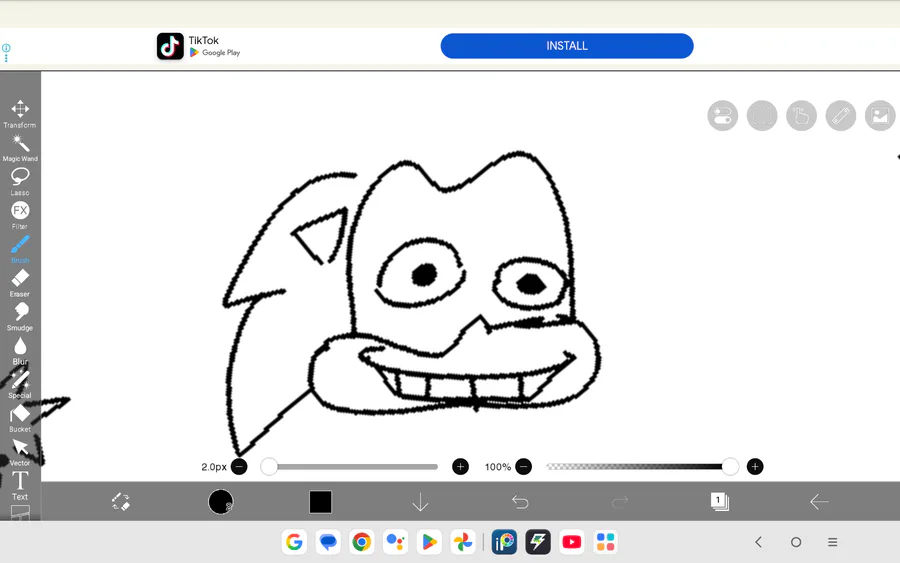Click the 100% opacity value
This screenshot has height=563, width=900.
click(498, 467)
